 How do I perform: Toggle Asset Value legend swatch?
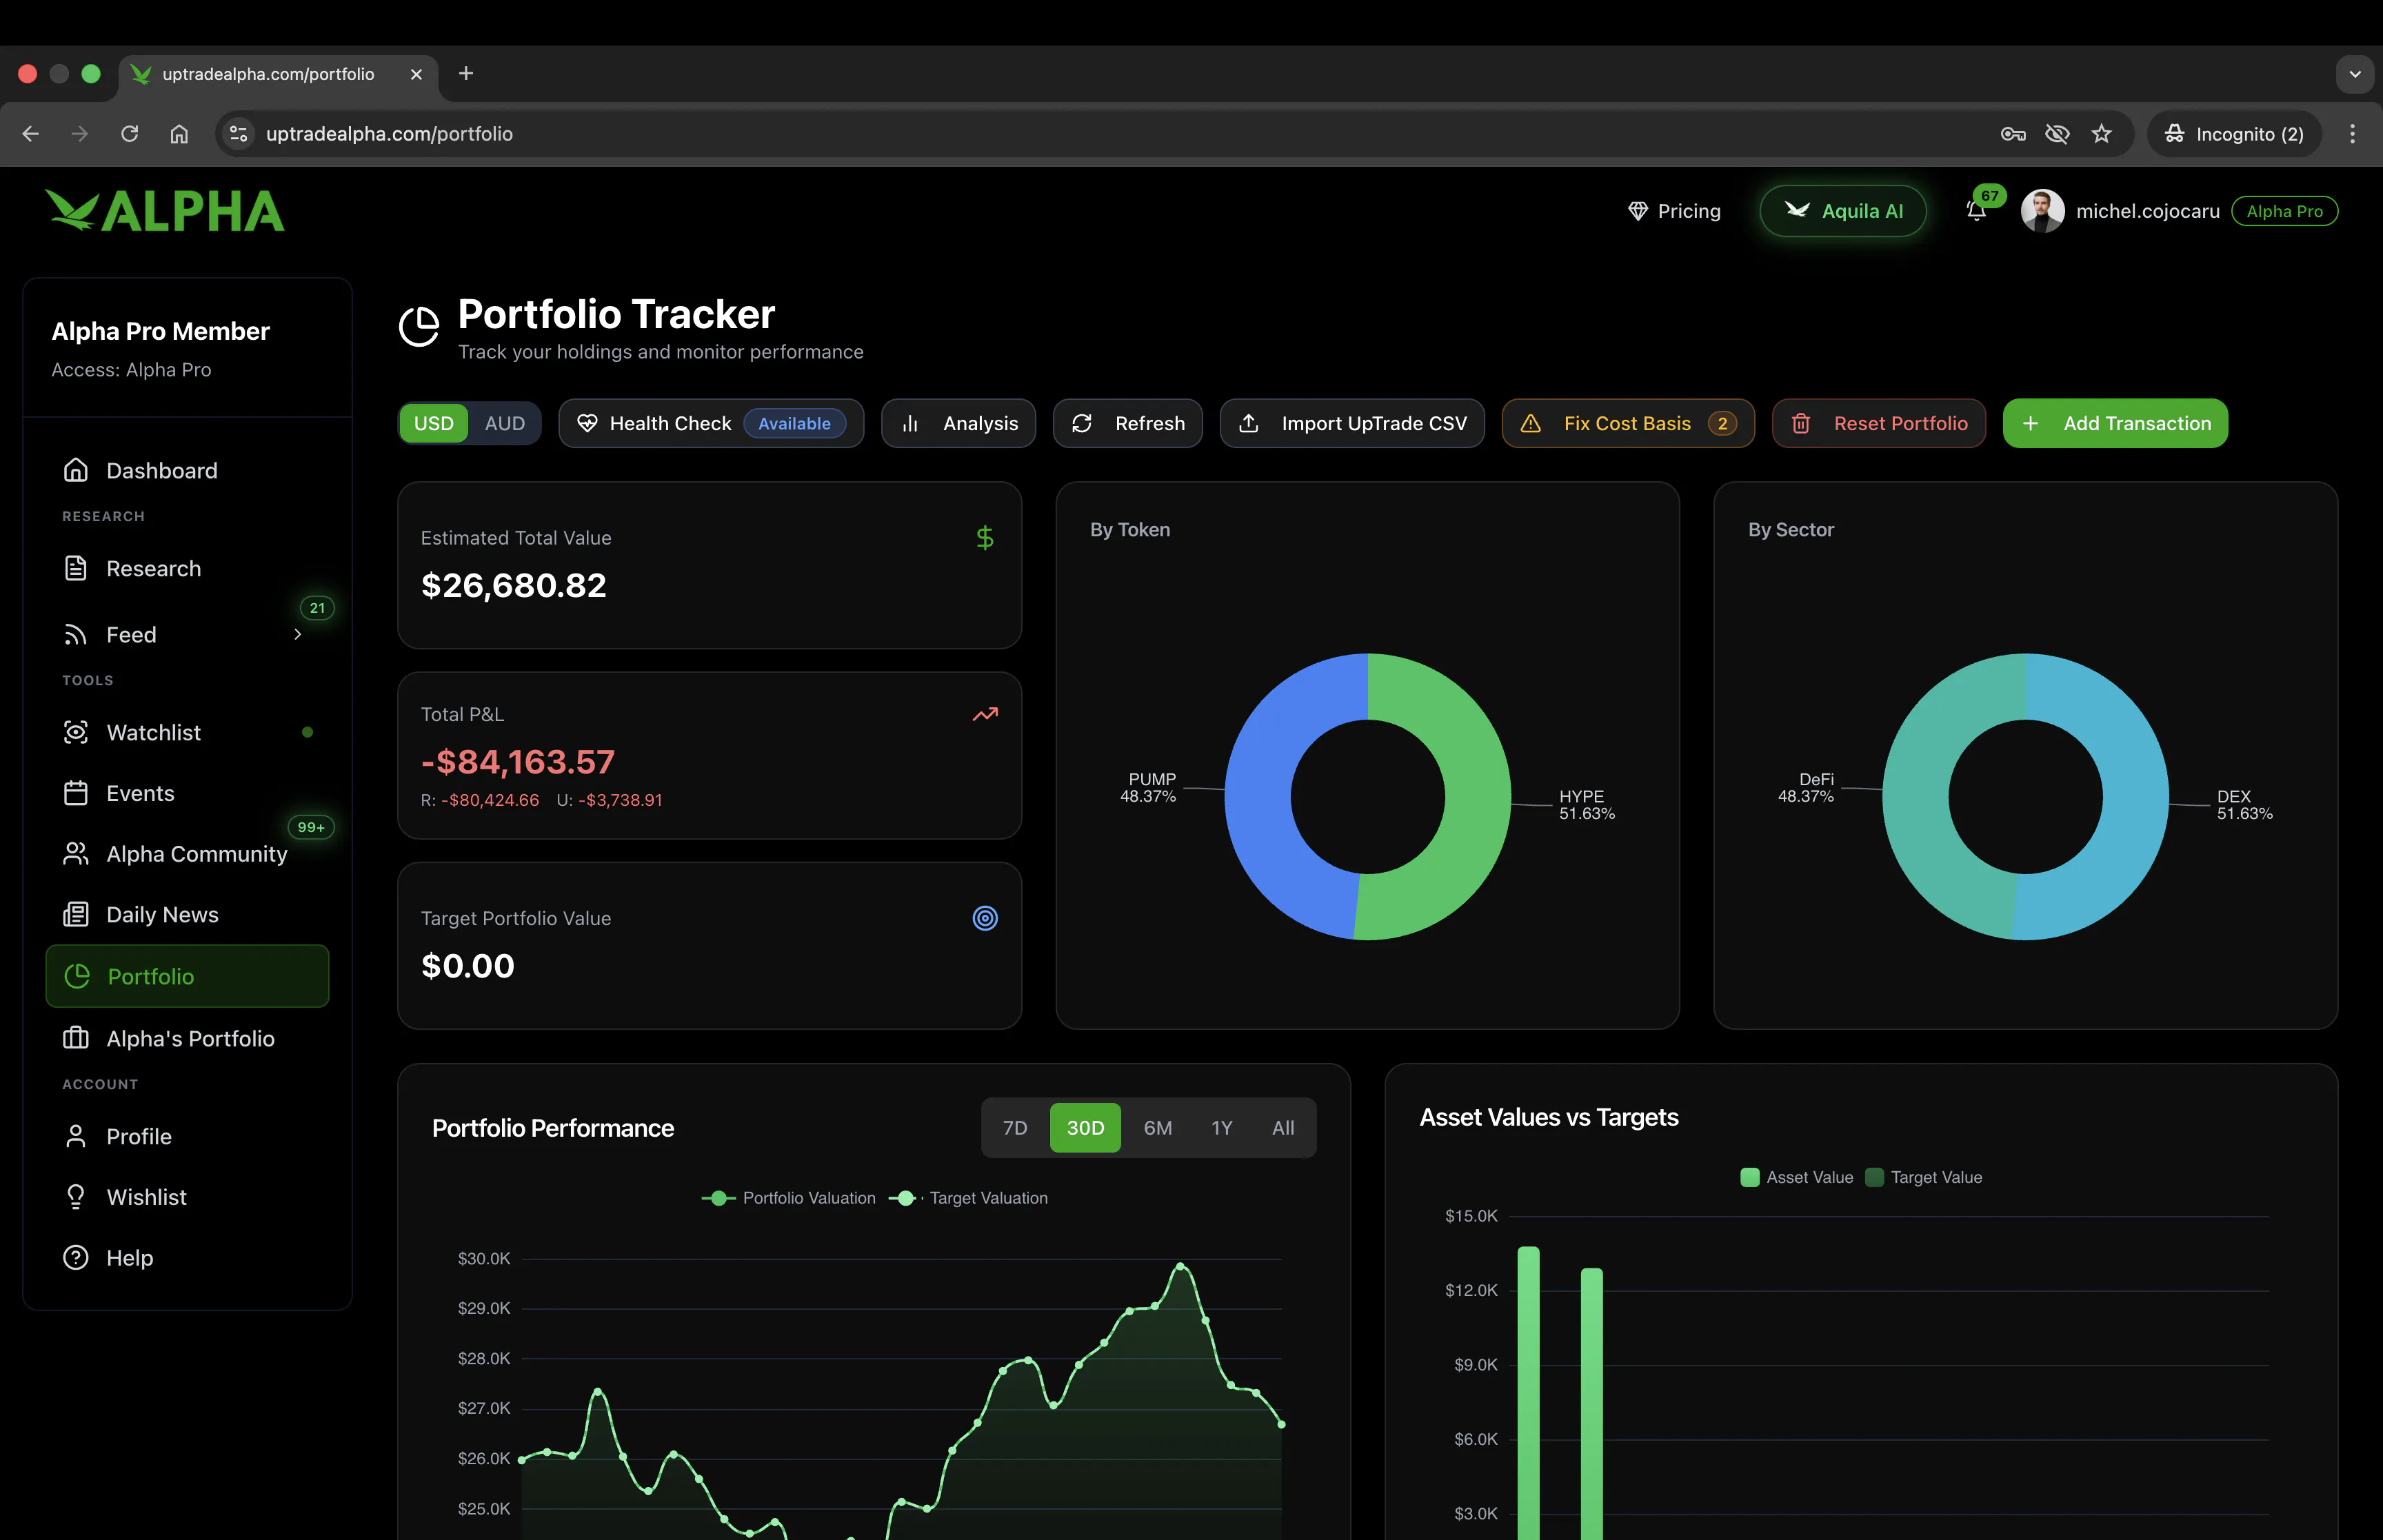click(x=1750, y=1177)
